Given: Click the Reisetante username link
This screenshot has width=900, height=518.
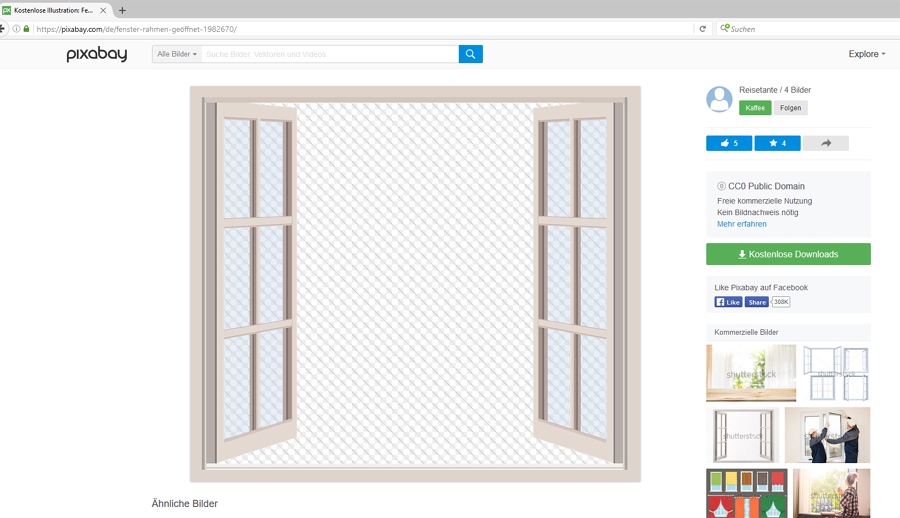Looking at the screenshot, I should coord(758,90).
